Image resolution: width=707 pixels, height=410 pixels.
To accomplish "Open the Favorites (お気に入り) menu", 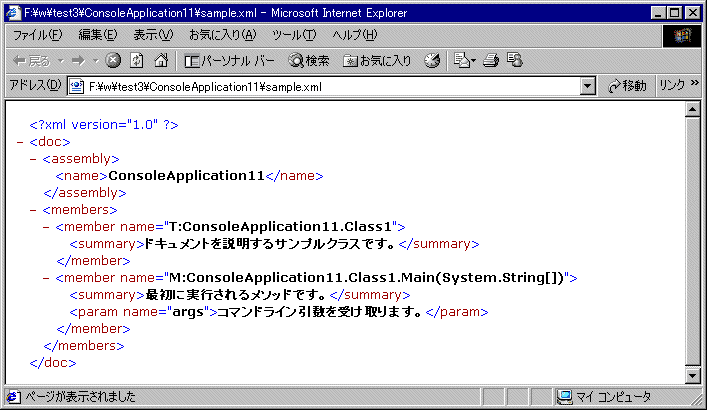I will click(223, 35).
